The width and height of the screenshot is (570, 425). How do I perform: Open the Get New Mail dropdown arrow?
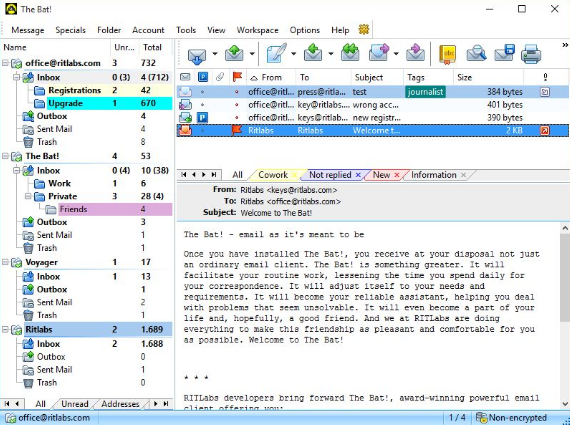(215, 54)
